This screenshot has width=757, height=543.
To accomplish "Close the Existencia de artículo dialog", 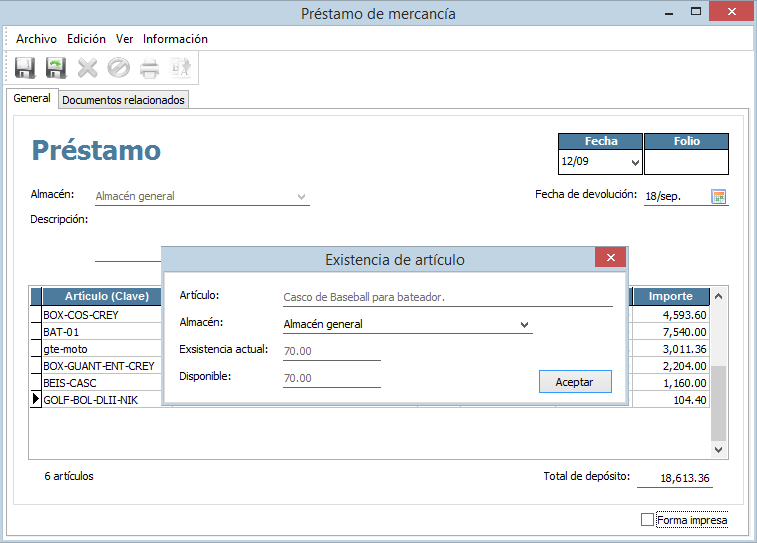I will (610, 258).
